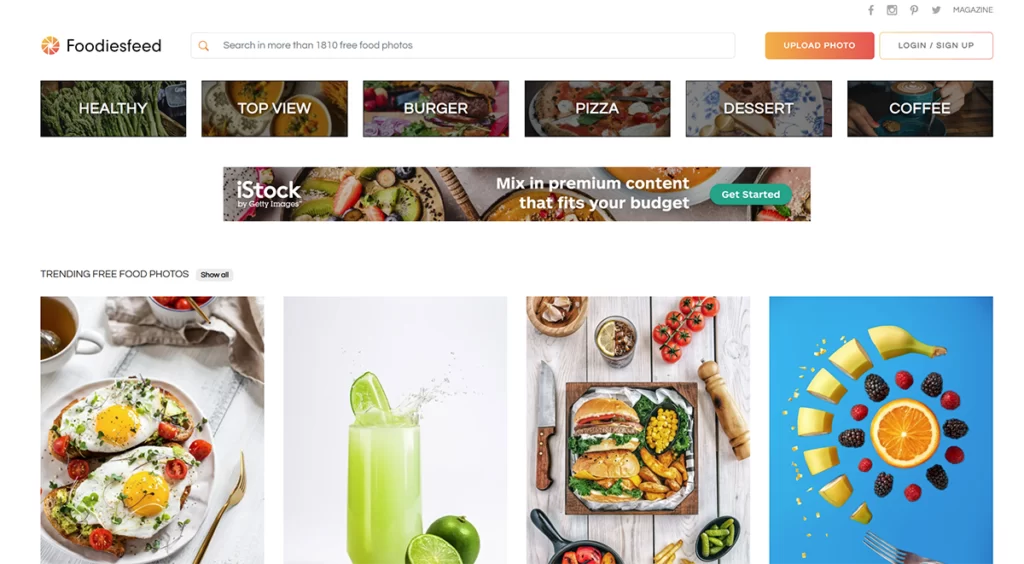Image resolution: width=1024 pixels, height=564 pixels.
Task: Open the Facebook social icon
Action: [x=871, y=10]
